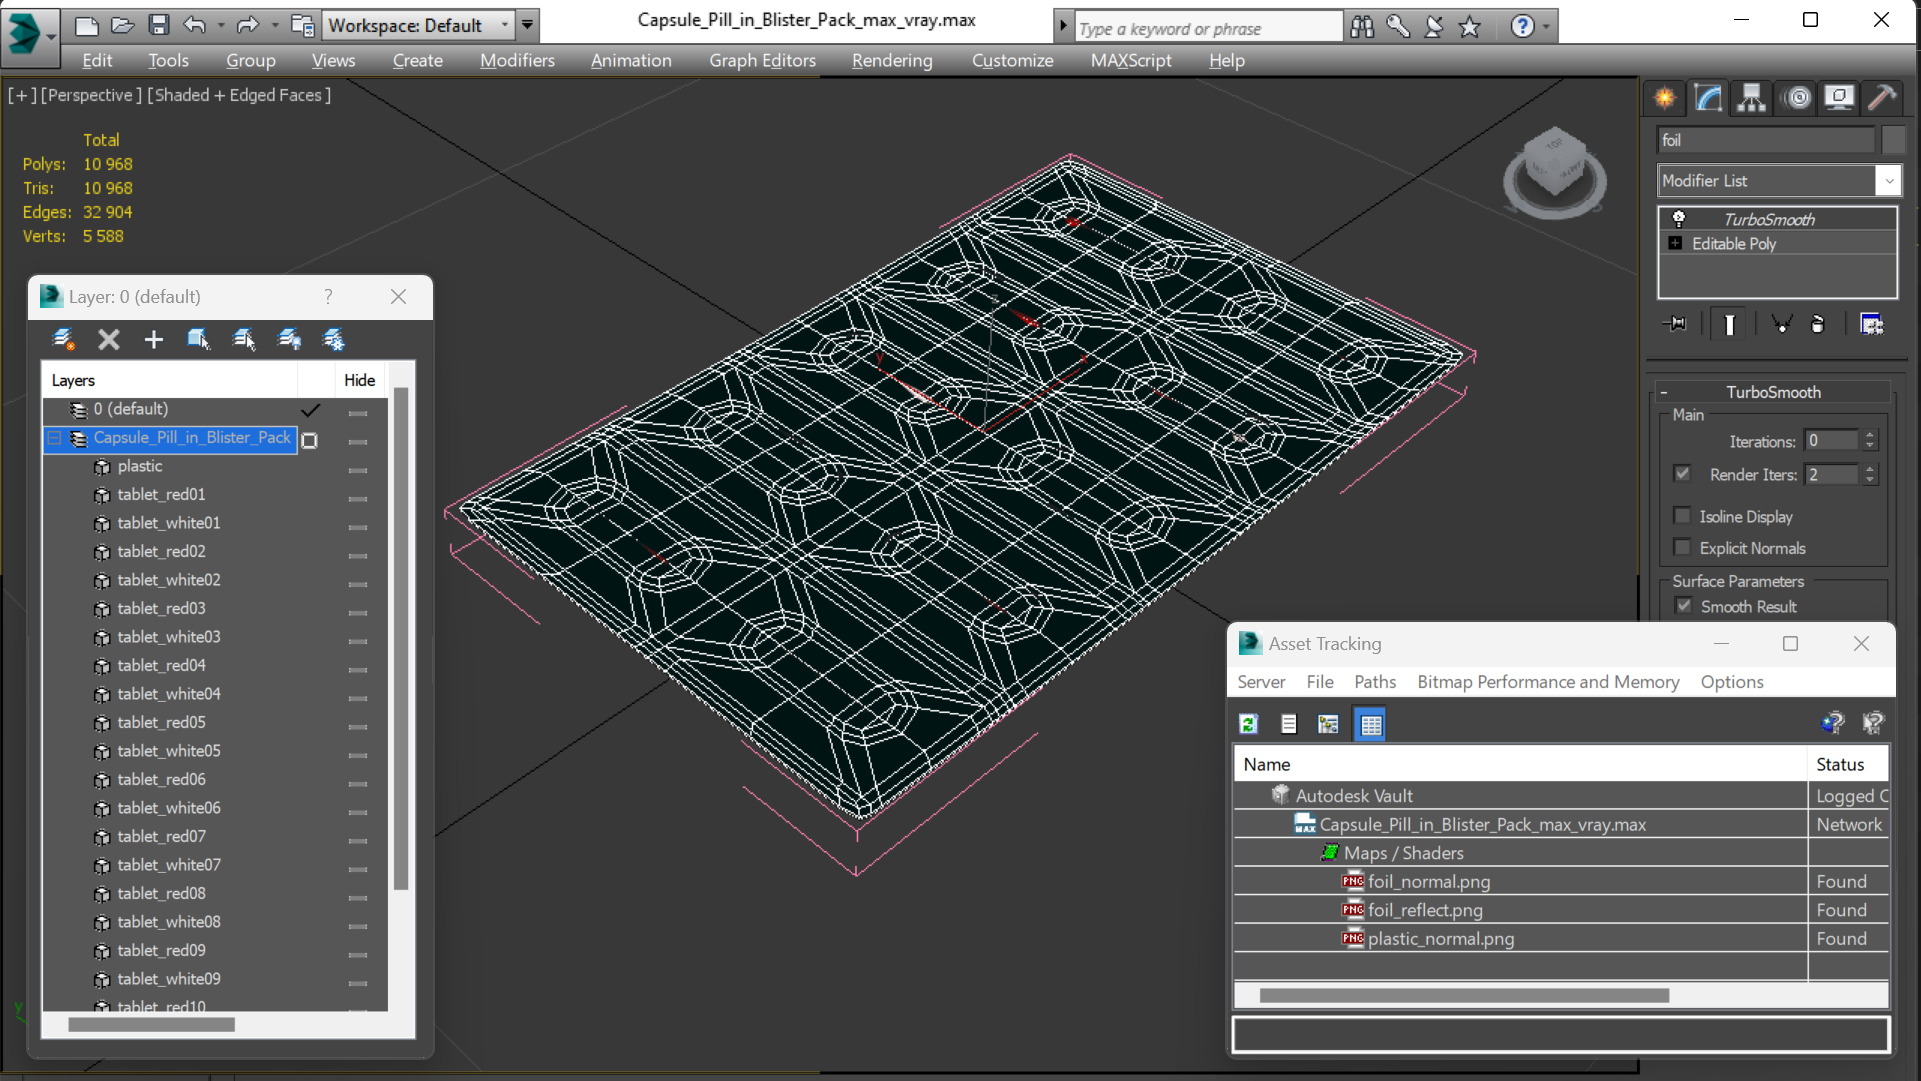Viewport: 1921px width, 1081px height.
Task: Open the MAXScript menu
Action: pos(1131,60)
